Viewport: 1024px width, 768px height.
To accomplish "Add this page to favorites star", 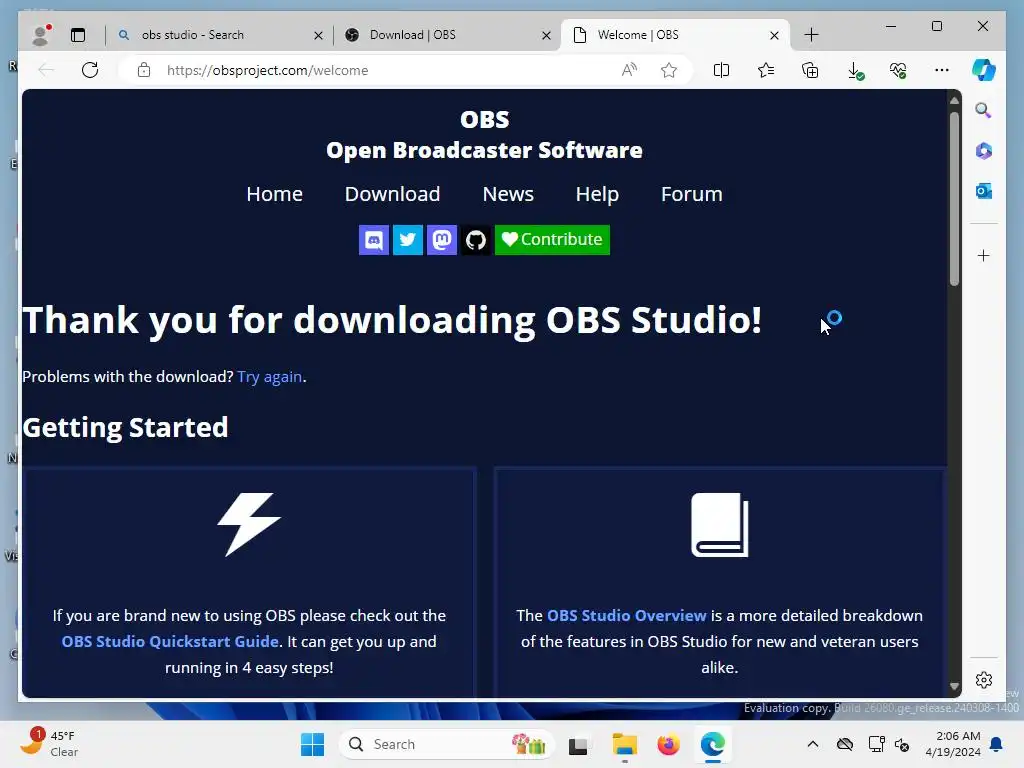I will click(669, 70).
